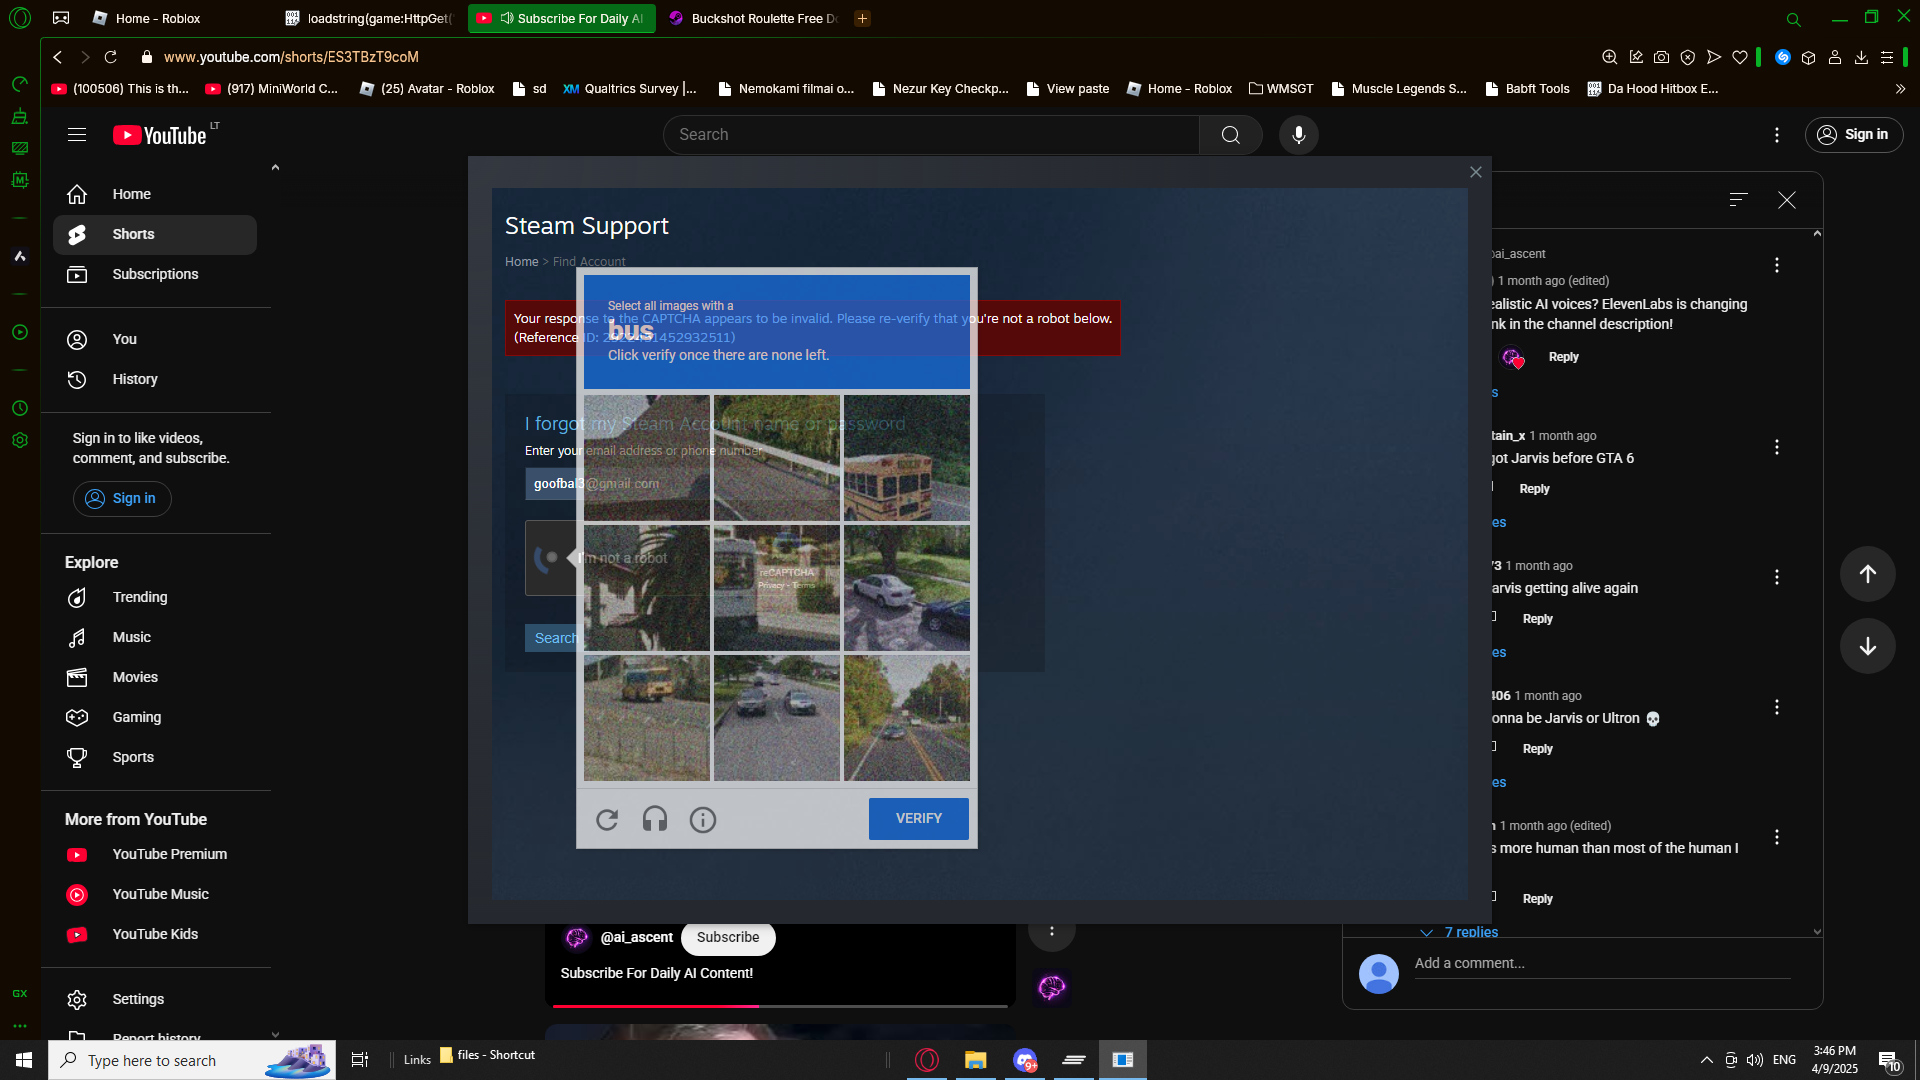Open options for 'arvis getting alive again' comment
This screenshot has height=1080, width=1920.
1777,577
